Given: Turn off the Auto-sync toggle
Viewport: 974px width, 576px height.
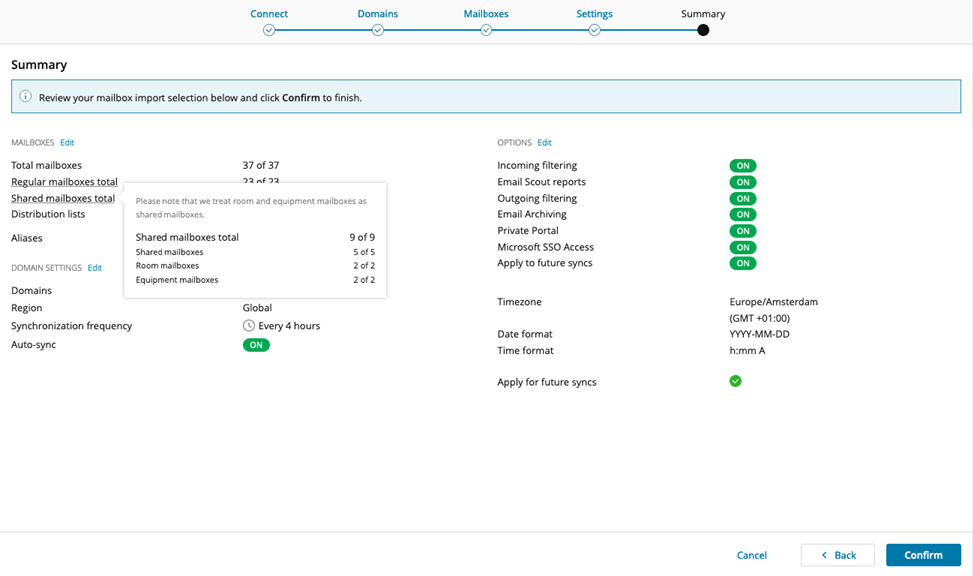Looking at the screenshot, I should click(x=255, y=344).
